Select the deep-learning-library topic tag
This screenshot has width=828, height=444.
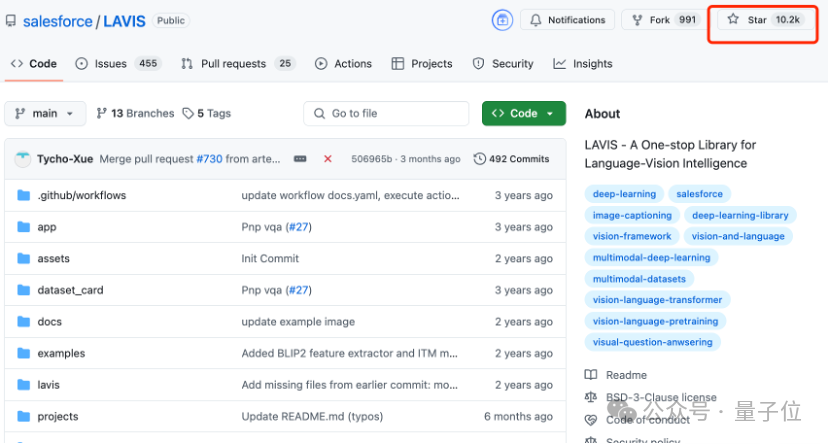coord(740,215)
